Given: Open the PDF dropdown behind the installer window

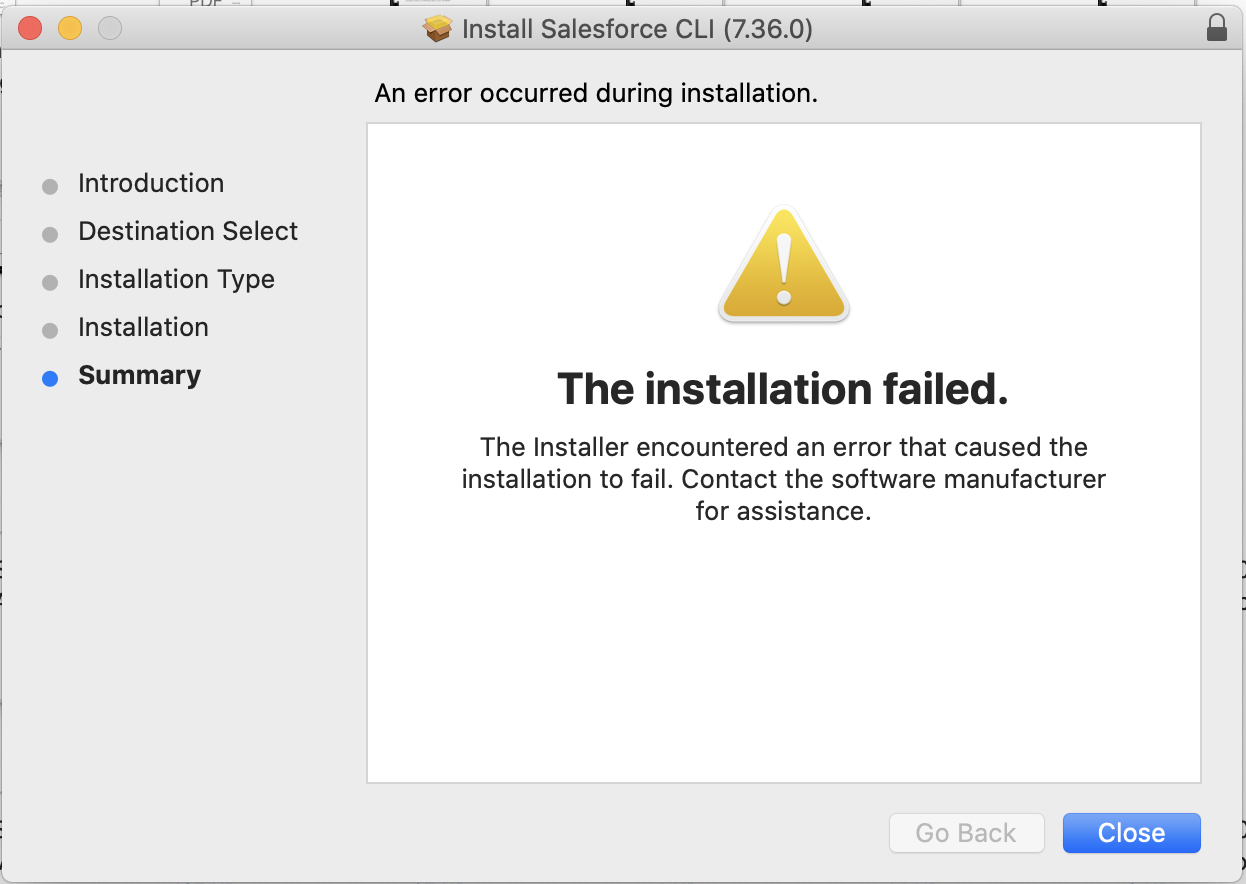Looking at the screenshot, I should click(208, 5).
